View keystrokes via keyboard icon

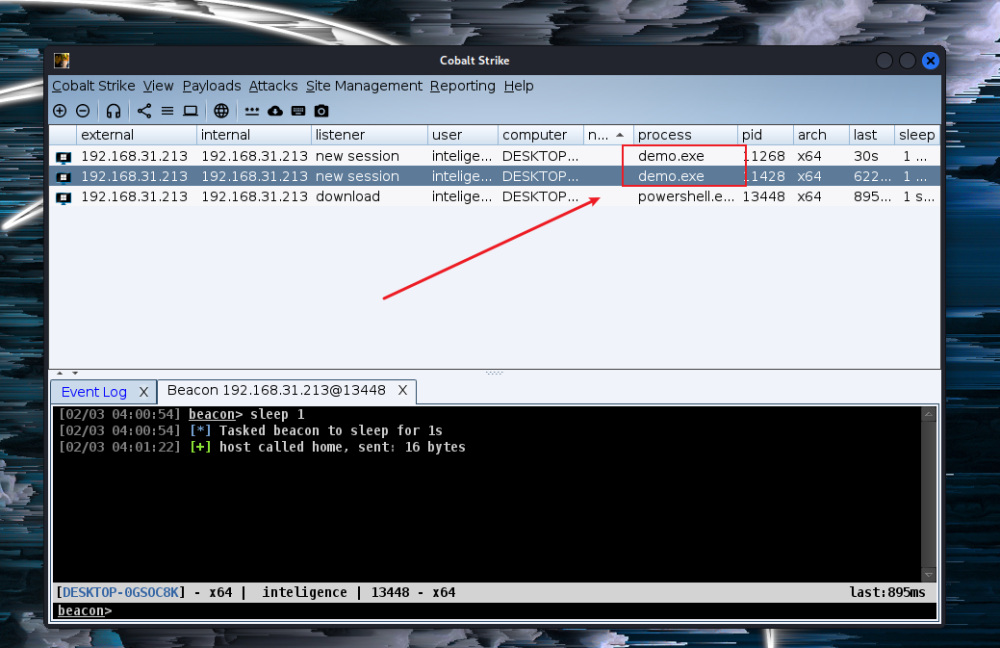pos(298,111)
